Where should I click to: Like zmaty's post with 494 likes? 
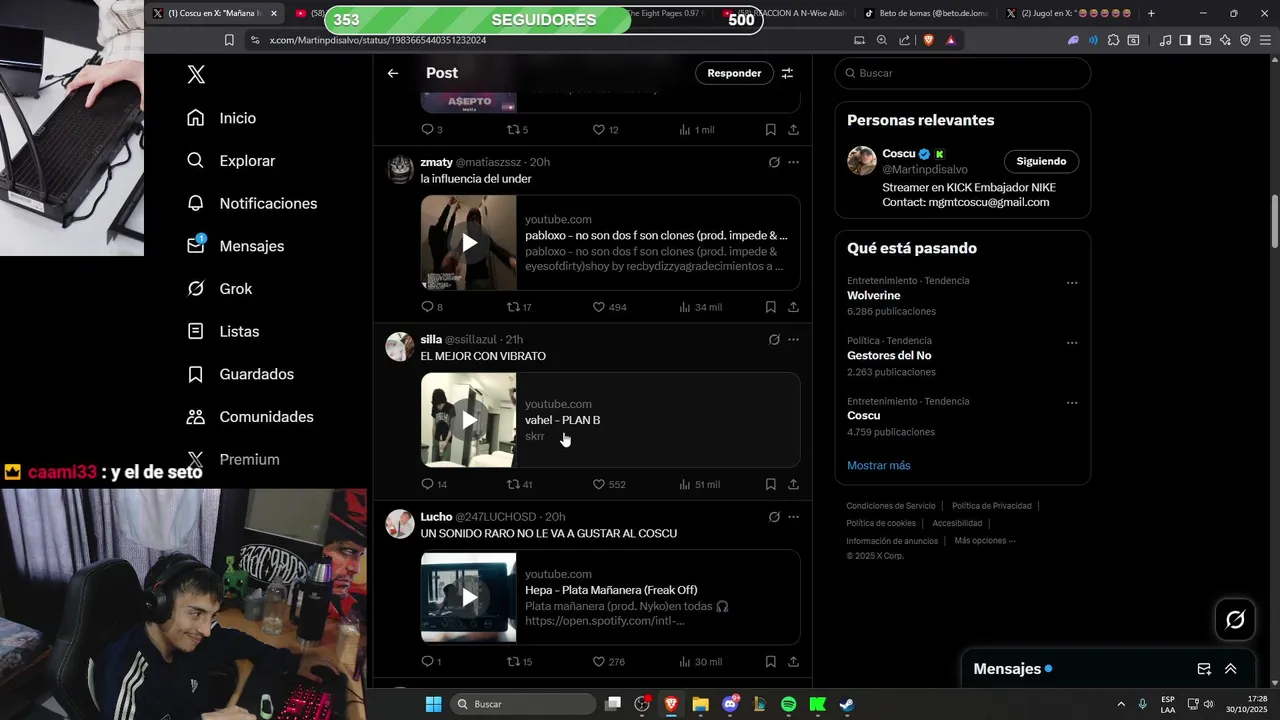(x=599, y=307)
